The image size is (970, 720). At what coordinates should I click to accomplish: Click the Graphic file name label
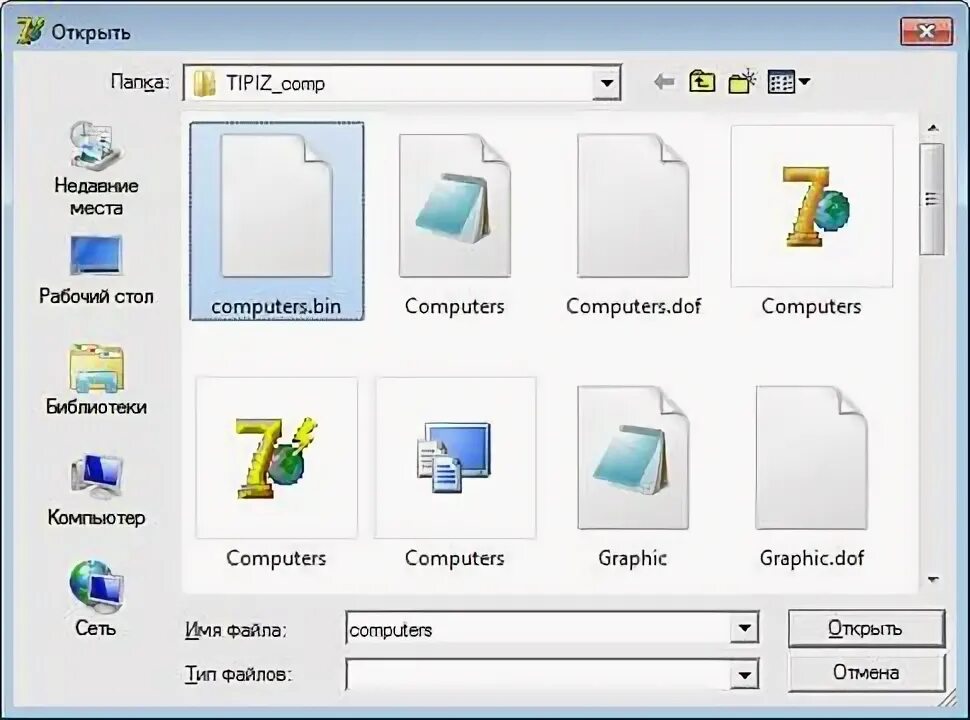pos(633,558)
